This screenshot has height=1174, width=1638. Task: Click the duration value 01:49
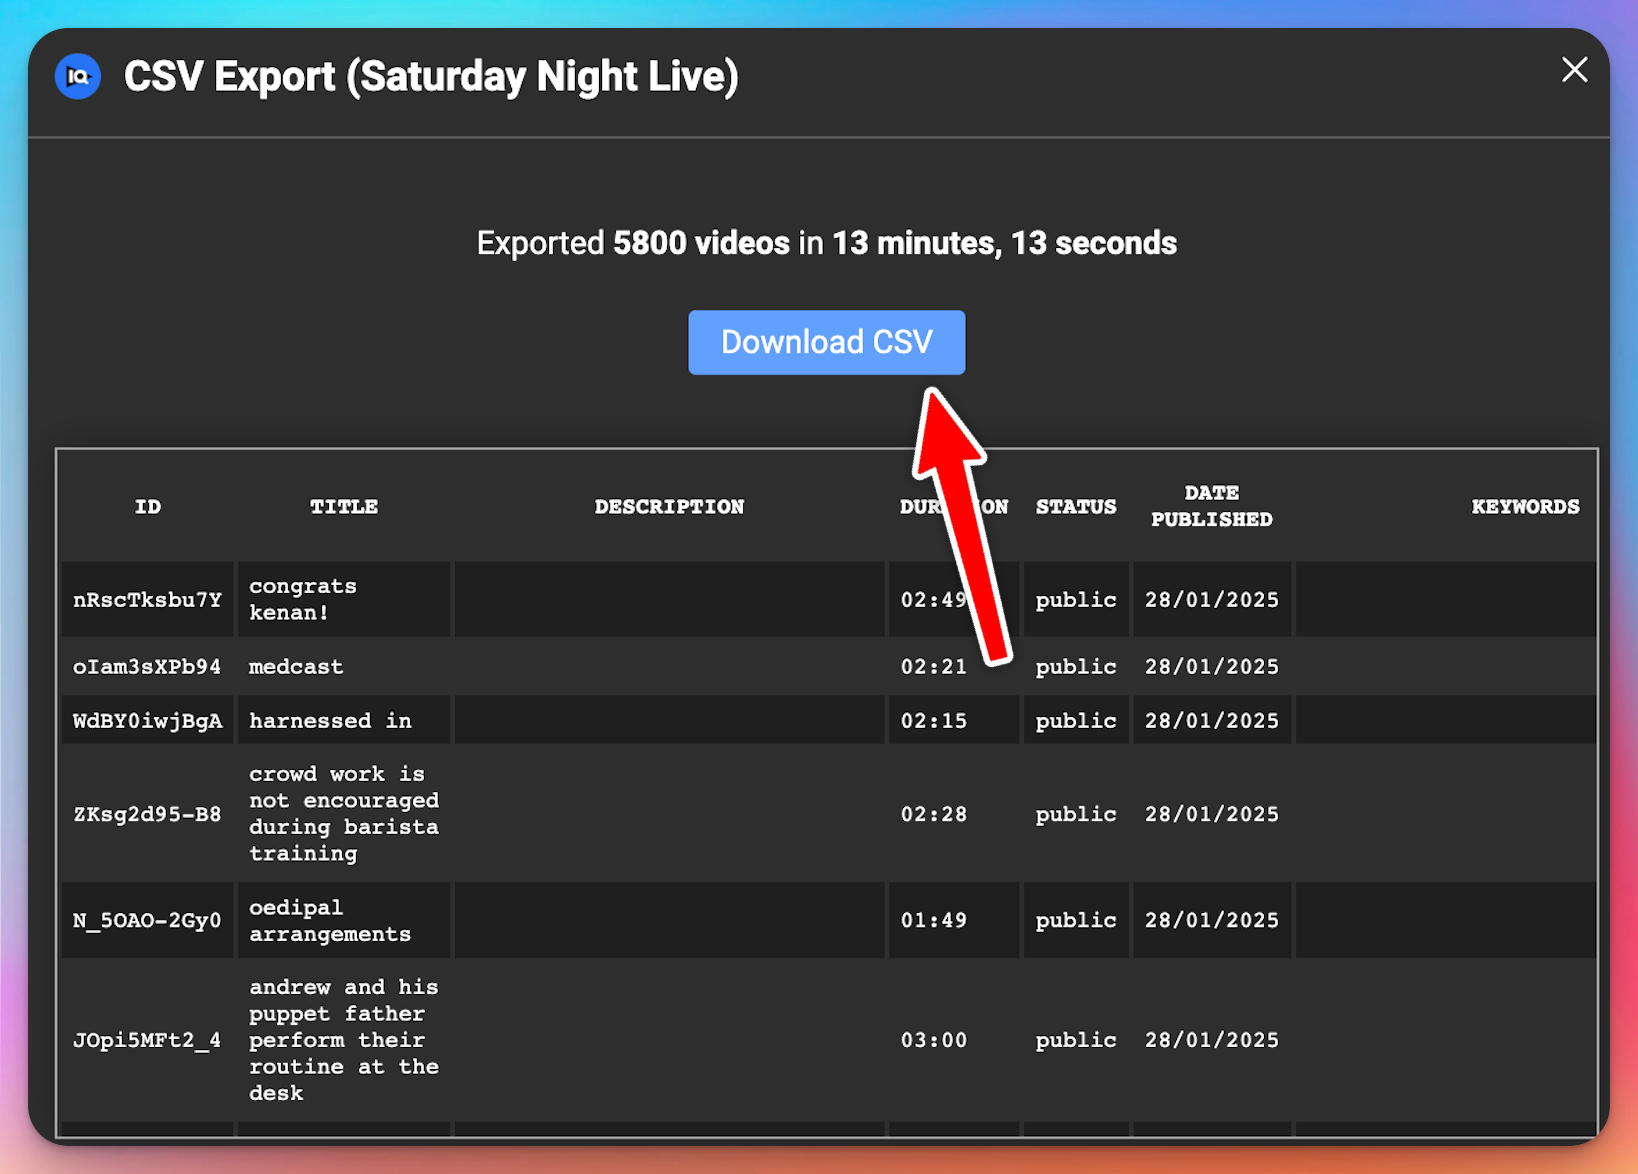pos(934,920)
